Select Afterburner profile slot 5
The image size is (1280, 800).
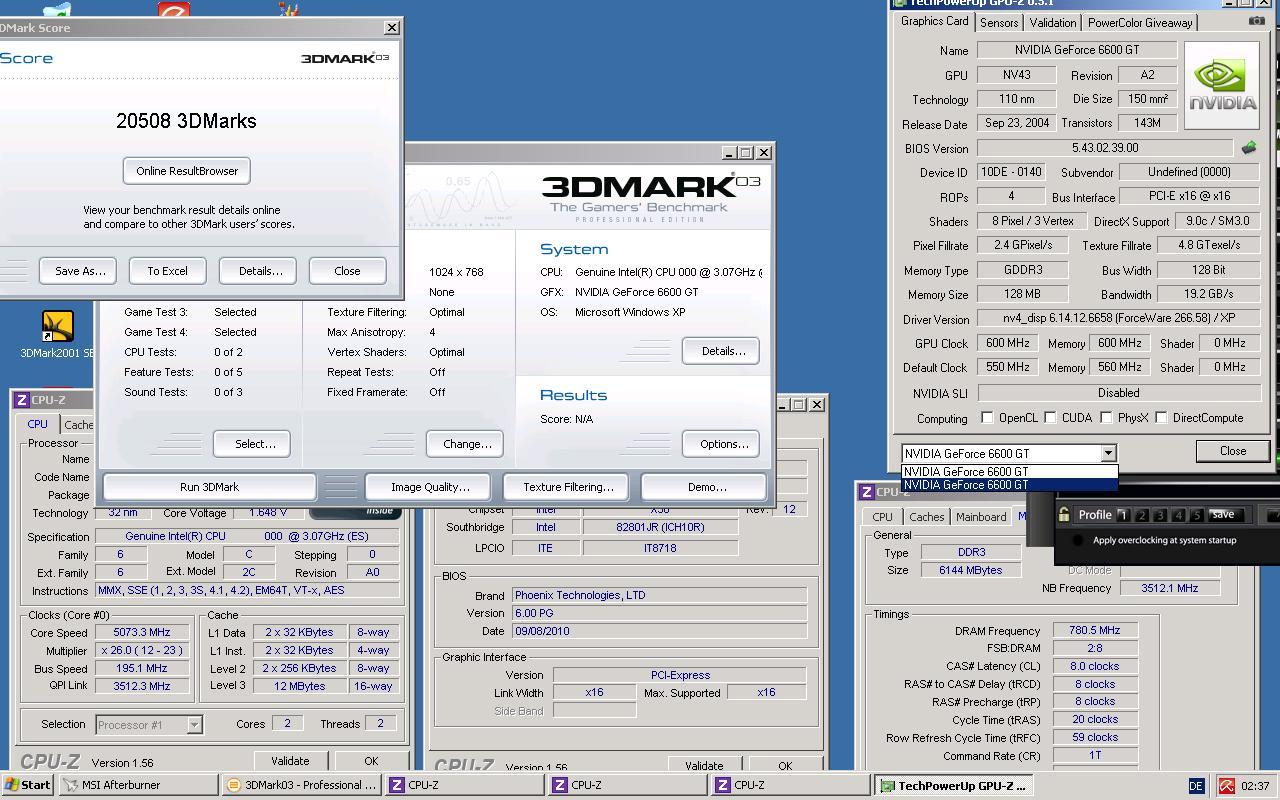(x=1196, y=515)
